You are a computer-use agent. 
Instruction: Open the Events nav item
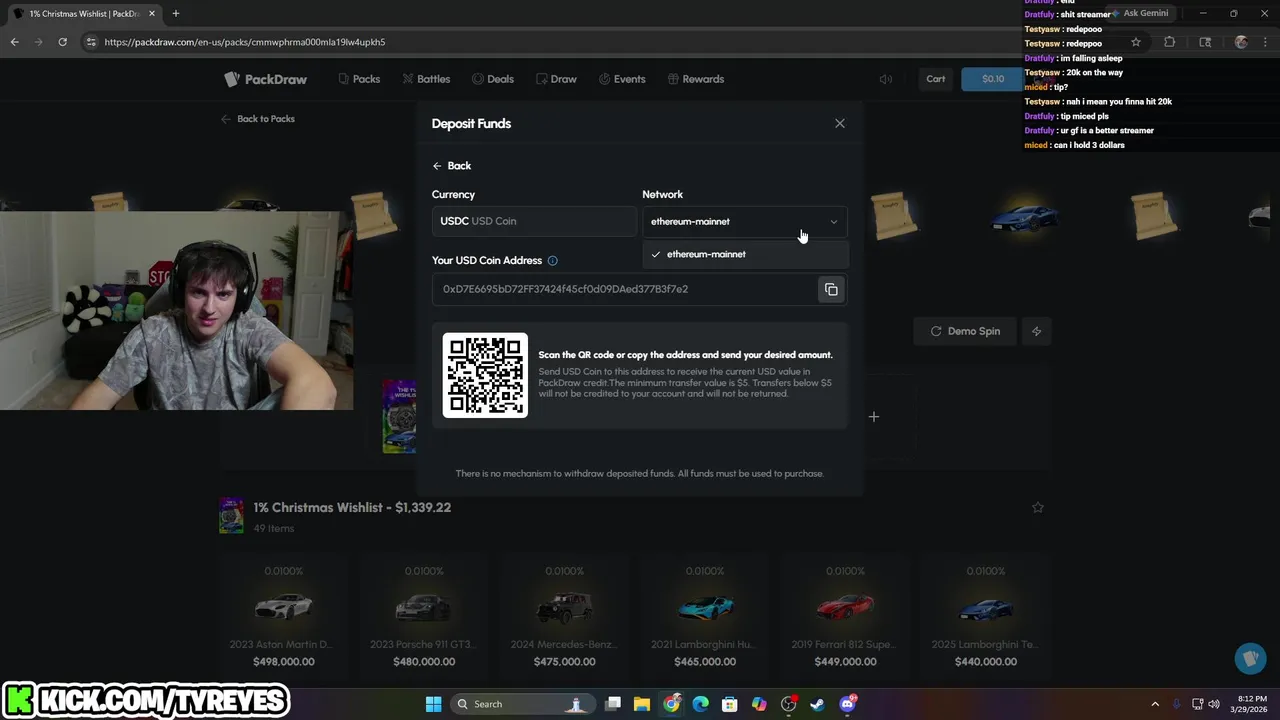tap(622, 79)
